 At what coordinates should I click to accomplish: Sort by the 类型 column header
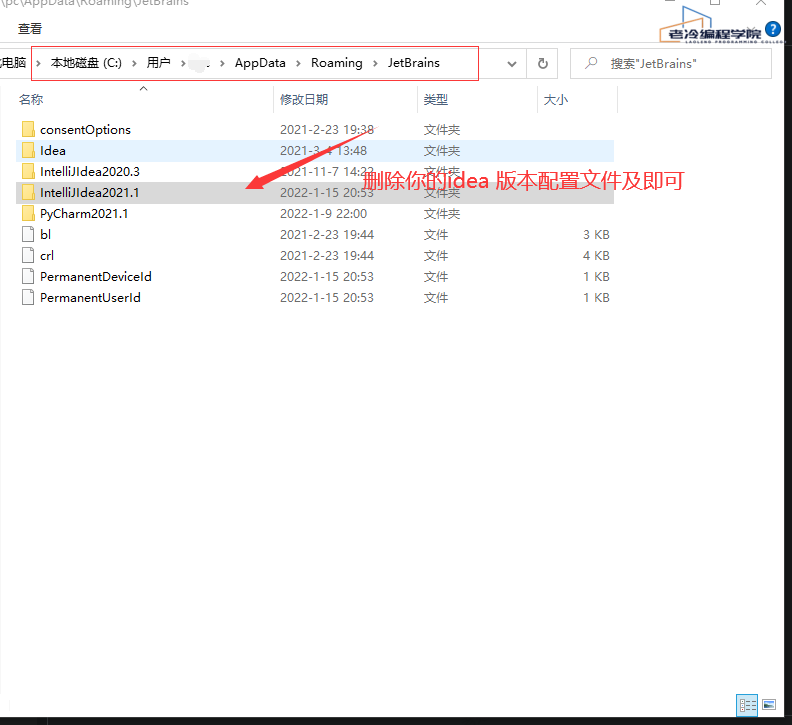(436, 100)
